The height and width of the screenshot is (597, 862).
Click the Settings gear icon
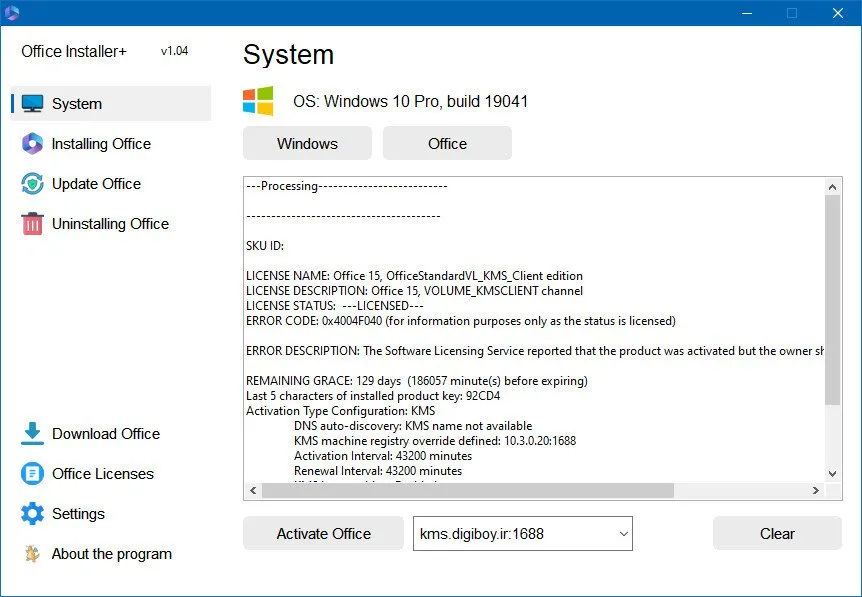click(x=32, y=513)
